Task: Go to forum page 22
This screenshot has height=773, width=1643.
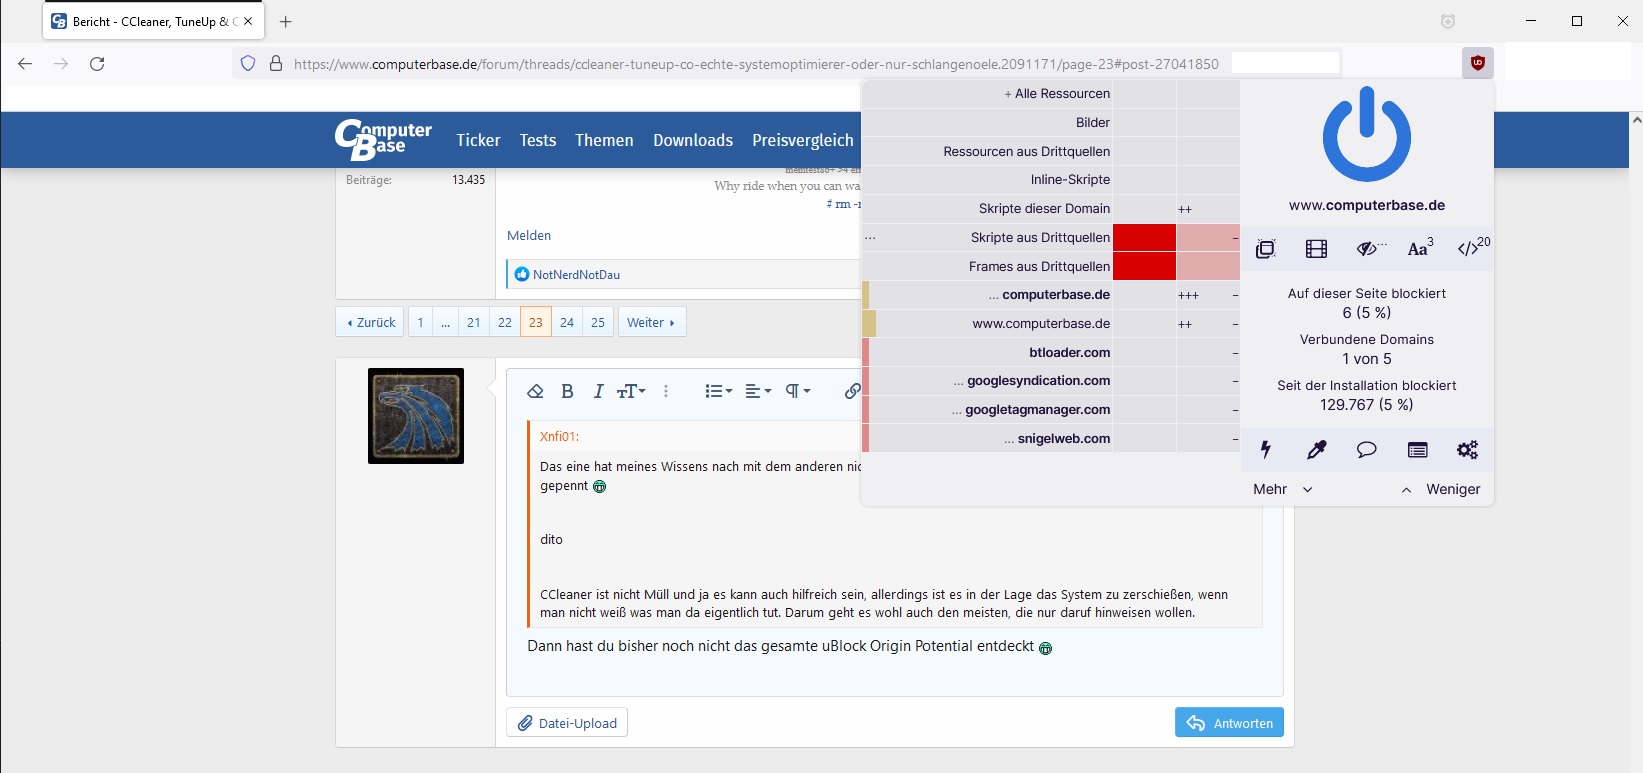Action: [x=505, y=322]
